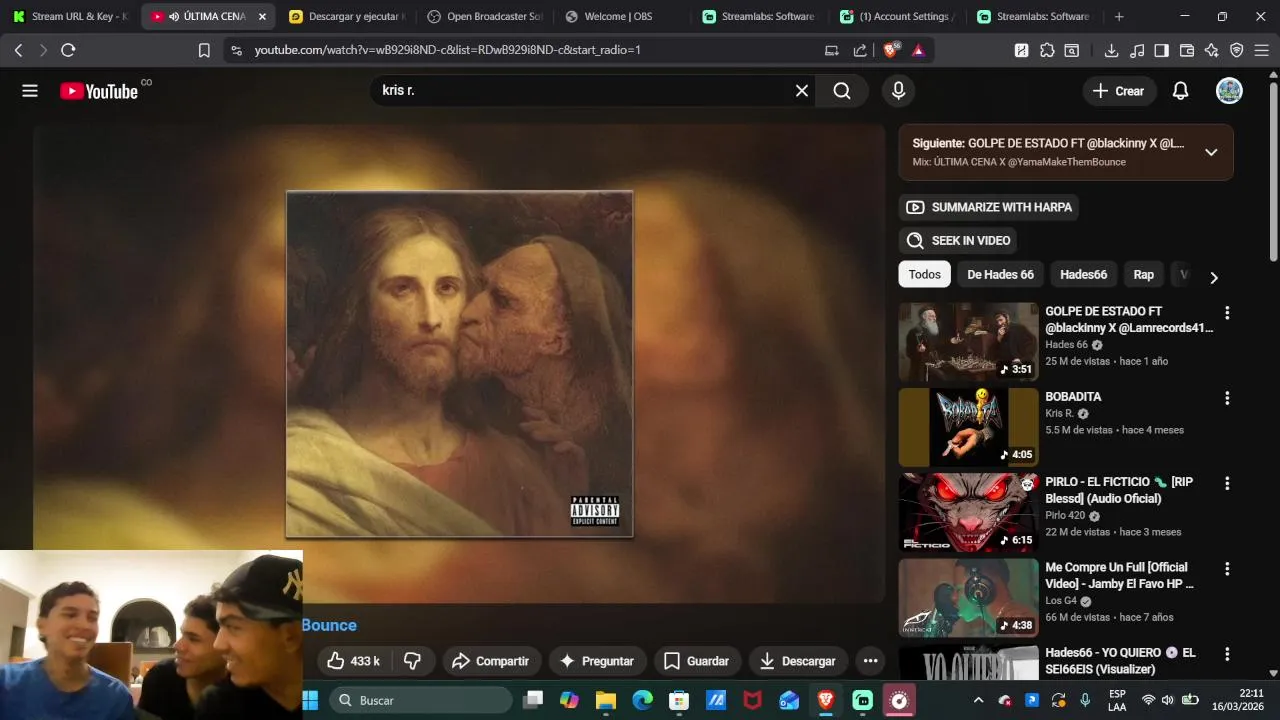Run search with magnifier button
The image size is (1280, 720).
coord(842,91)
